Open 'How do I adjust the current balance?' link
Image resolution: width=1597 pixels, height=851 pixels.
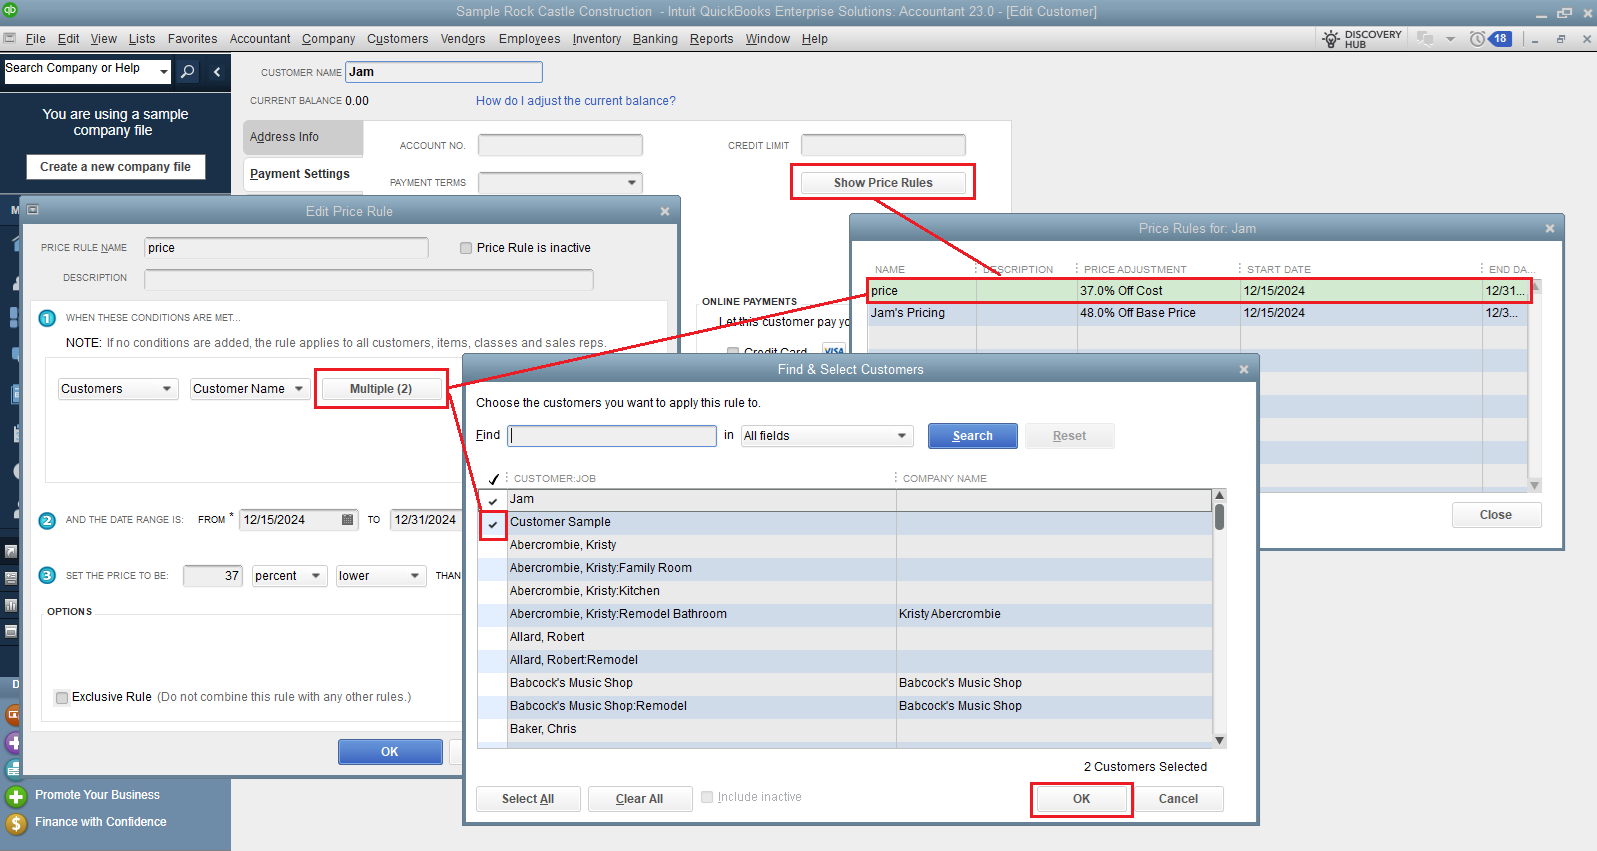575,101
